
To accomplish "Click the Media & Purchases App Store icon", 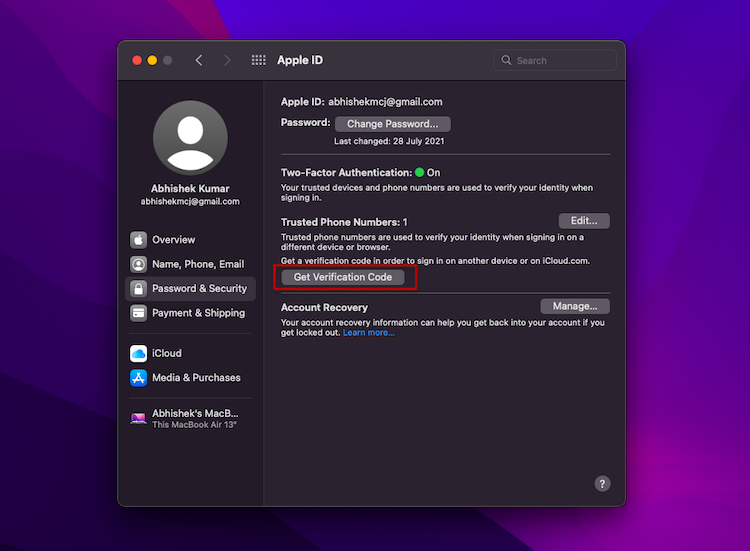I will pyautogui.click(x=138, y=378).
